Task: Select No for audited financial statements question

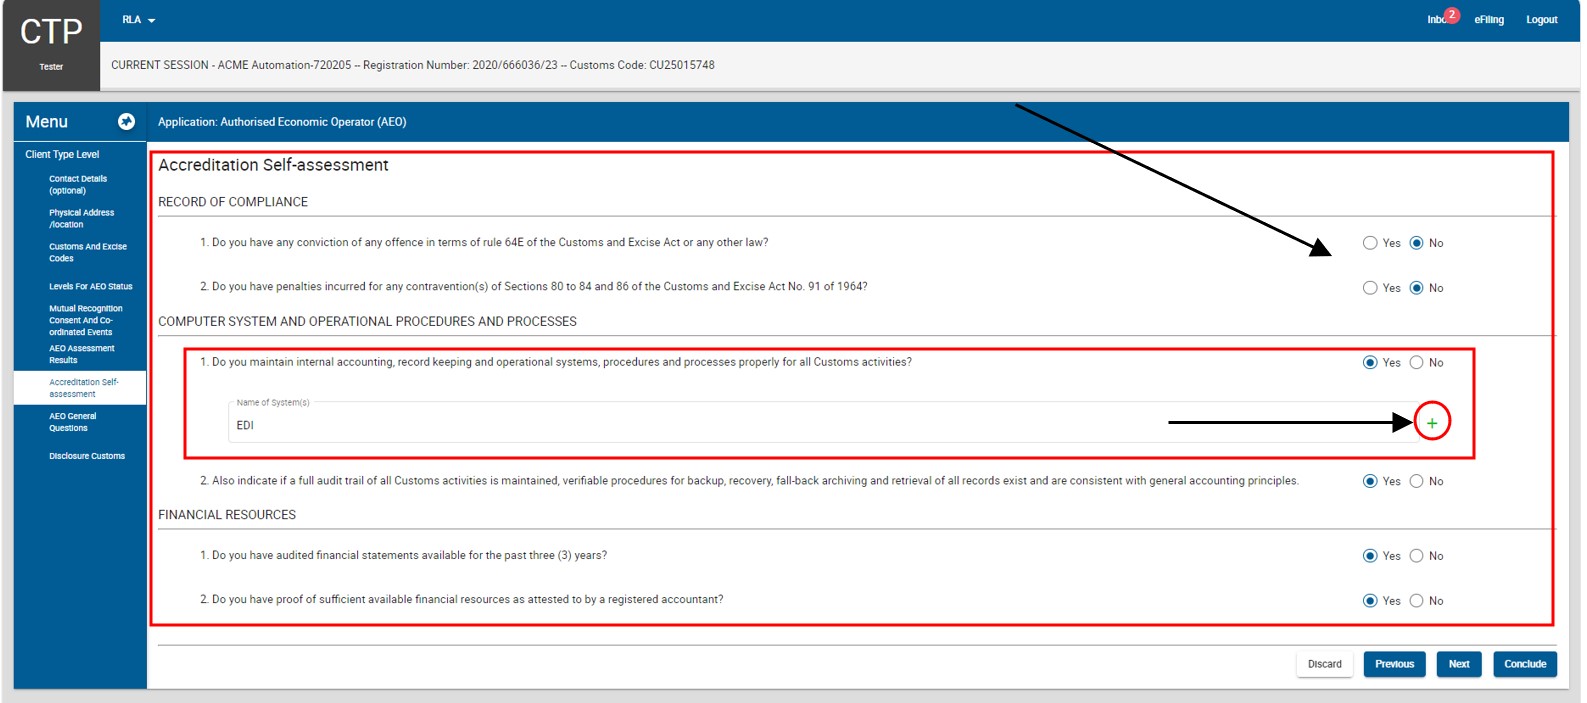Action: [x=1416, y=556]
